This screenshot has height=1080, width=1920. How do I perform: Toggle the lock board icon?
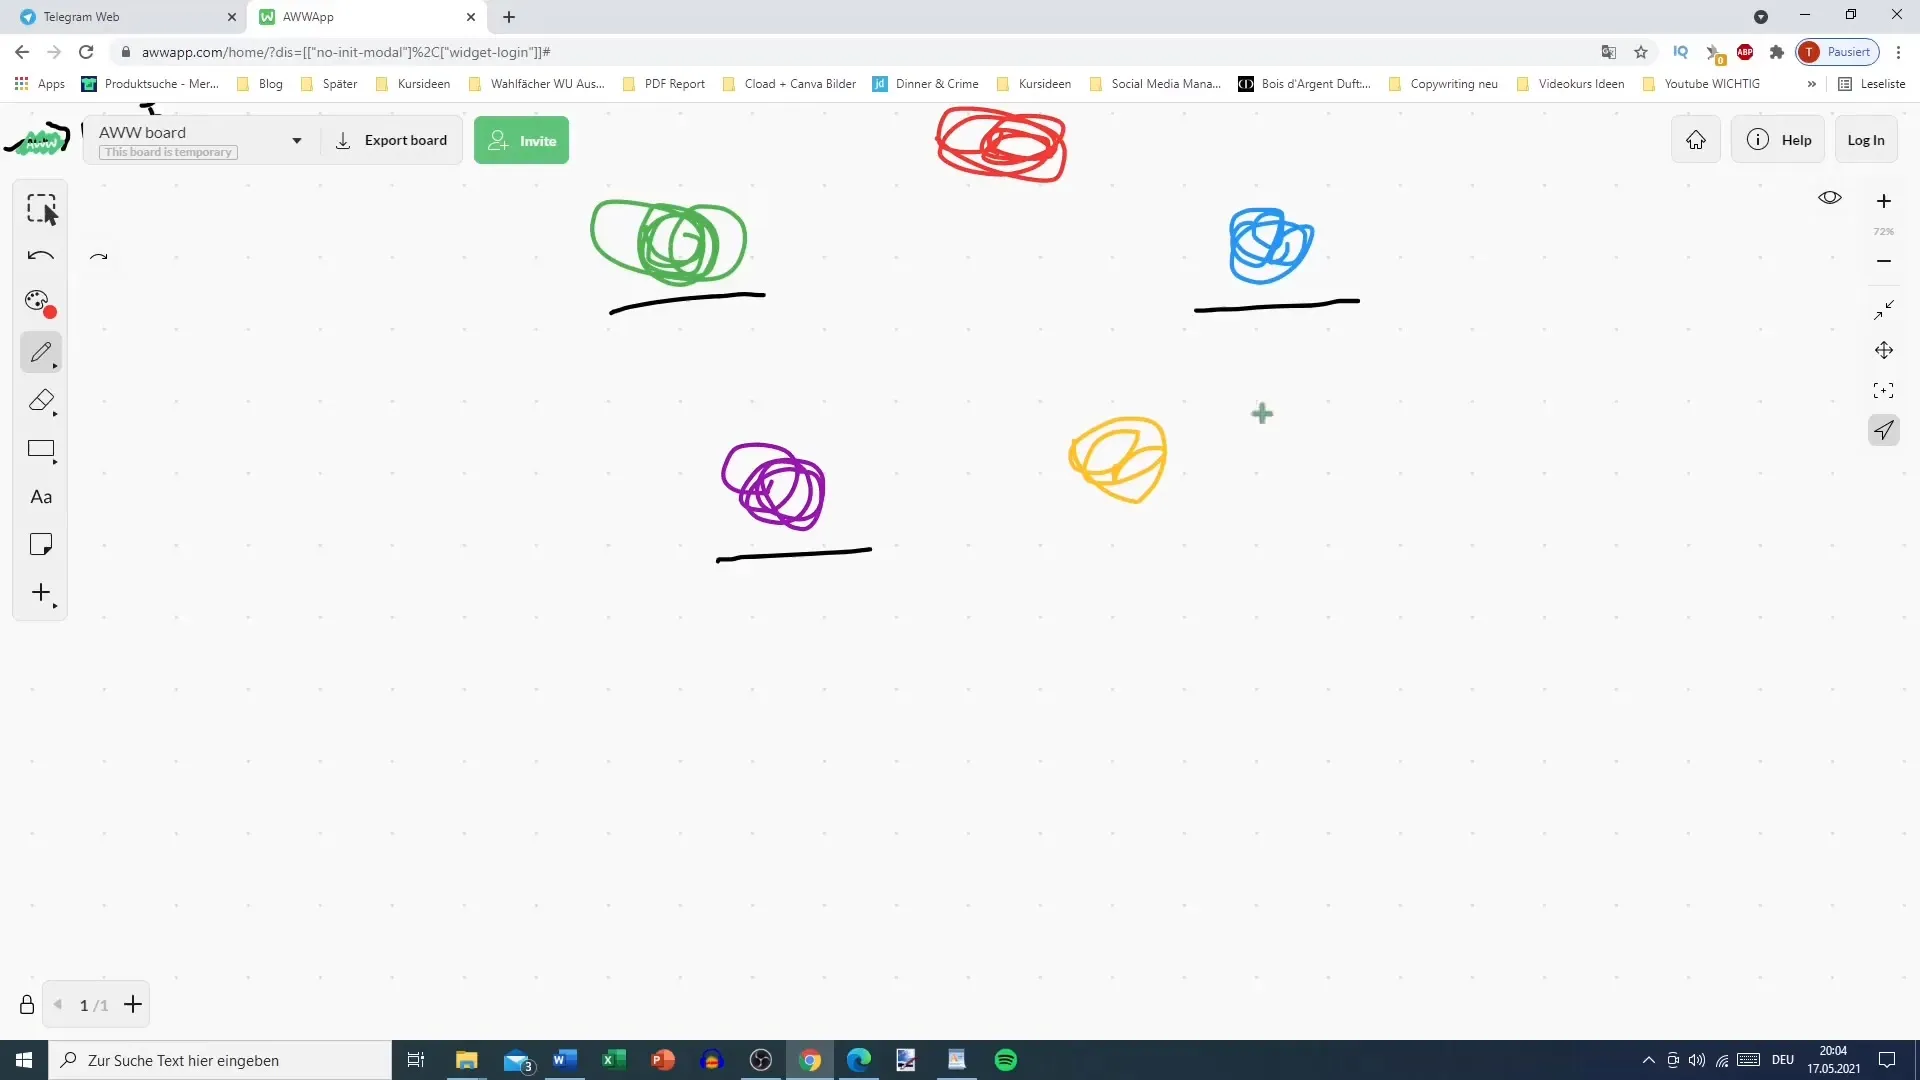(x=26, y=1005)
